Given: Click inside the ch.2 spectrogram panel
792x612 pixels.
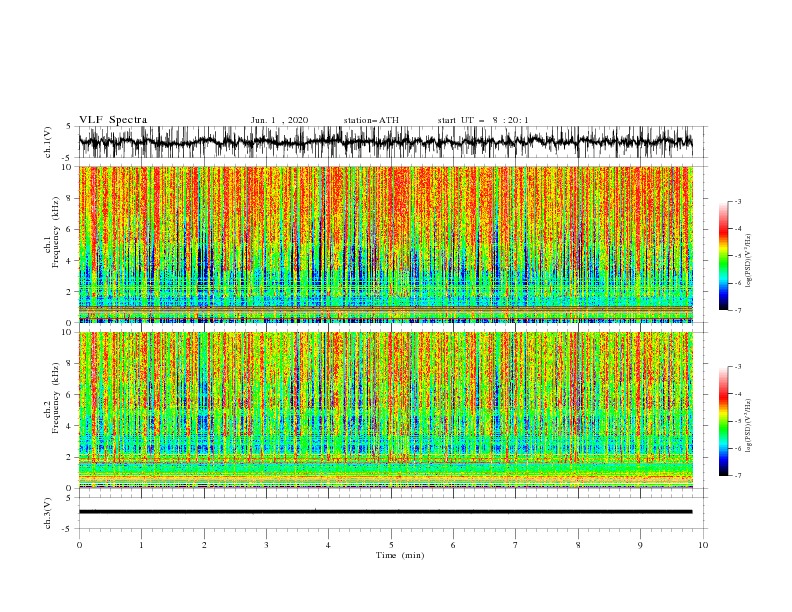Looking at the screenshot, I should tap(385, 410).
